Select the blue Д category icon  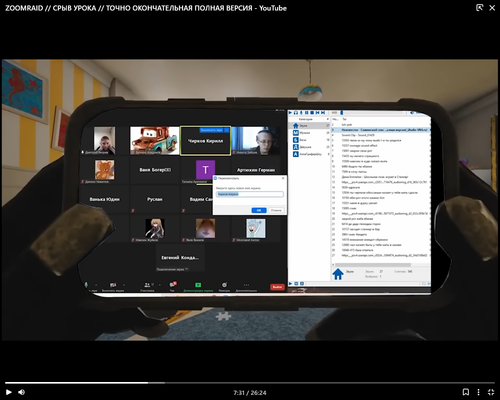coord(295,147)
